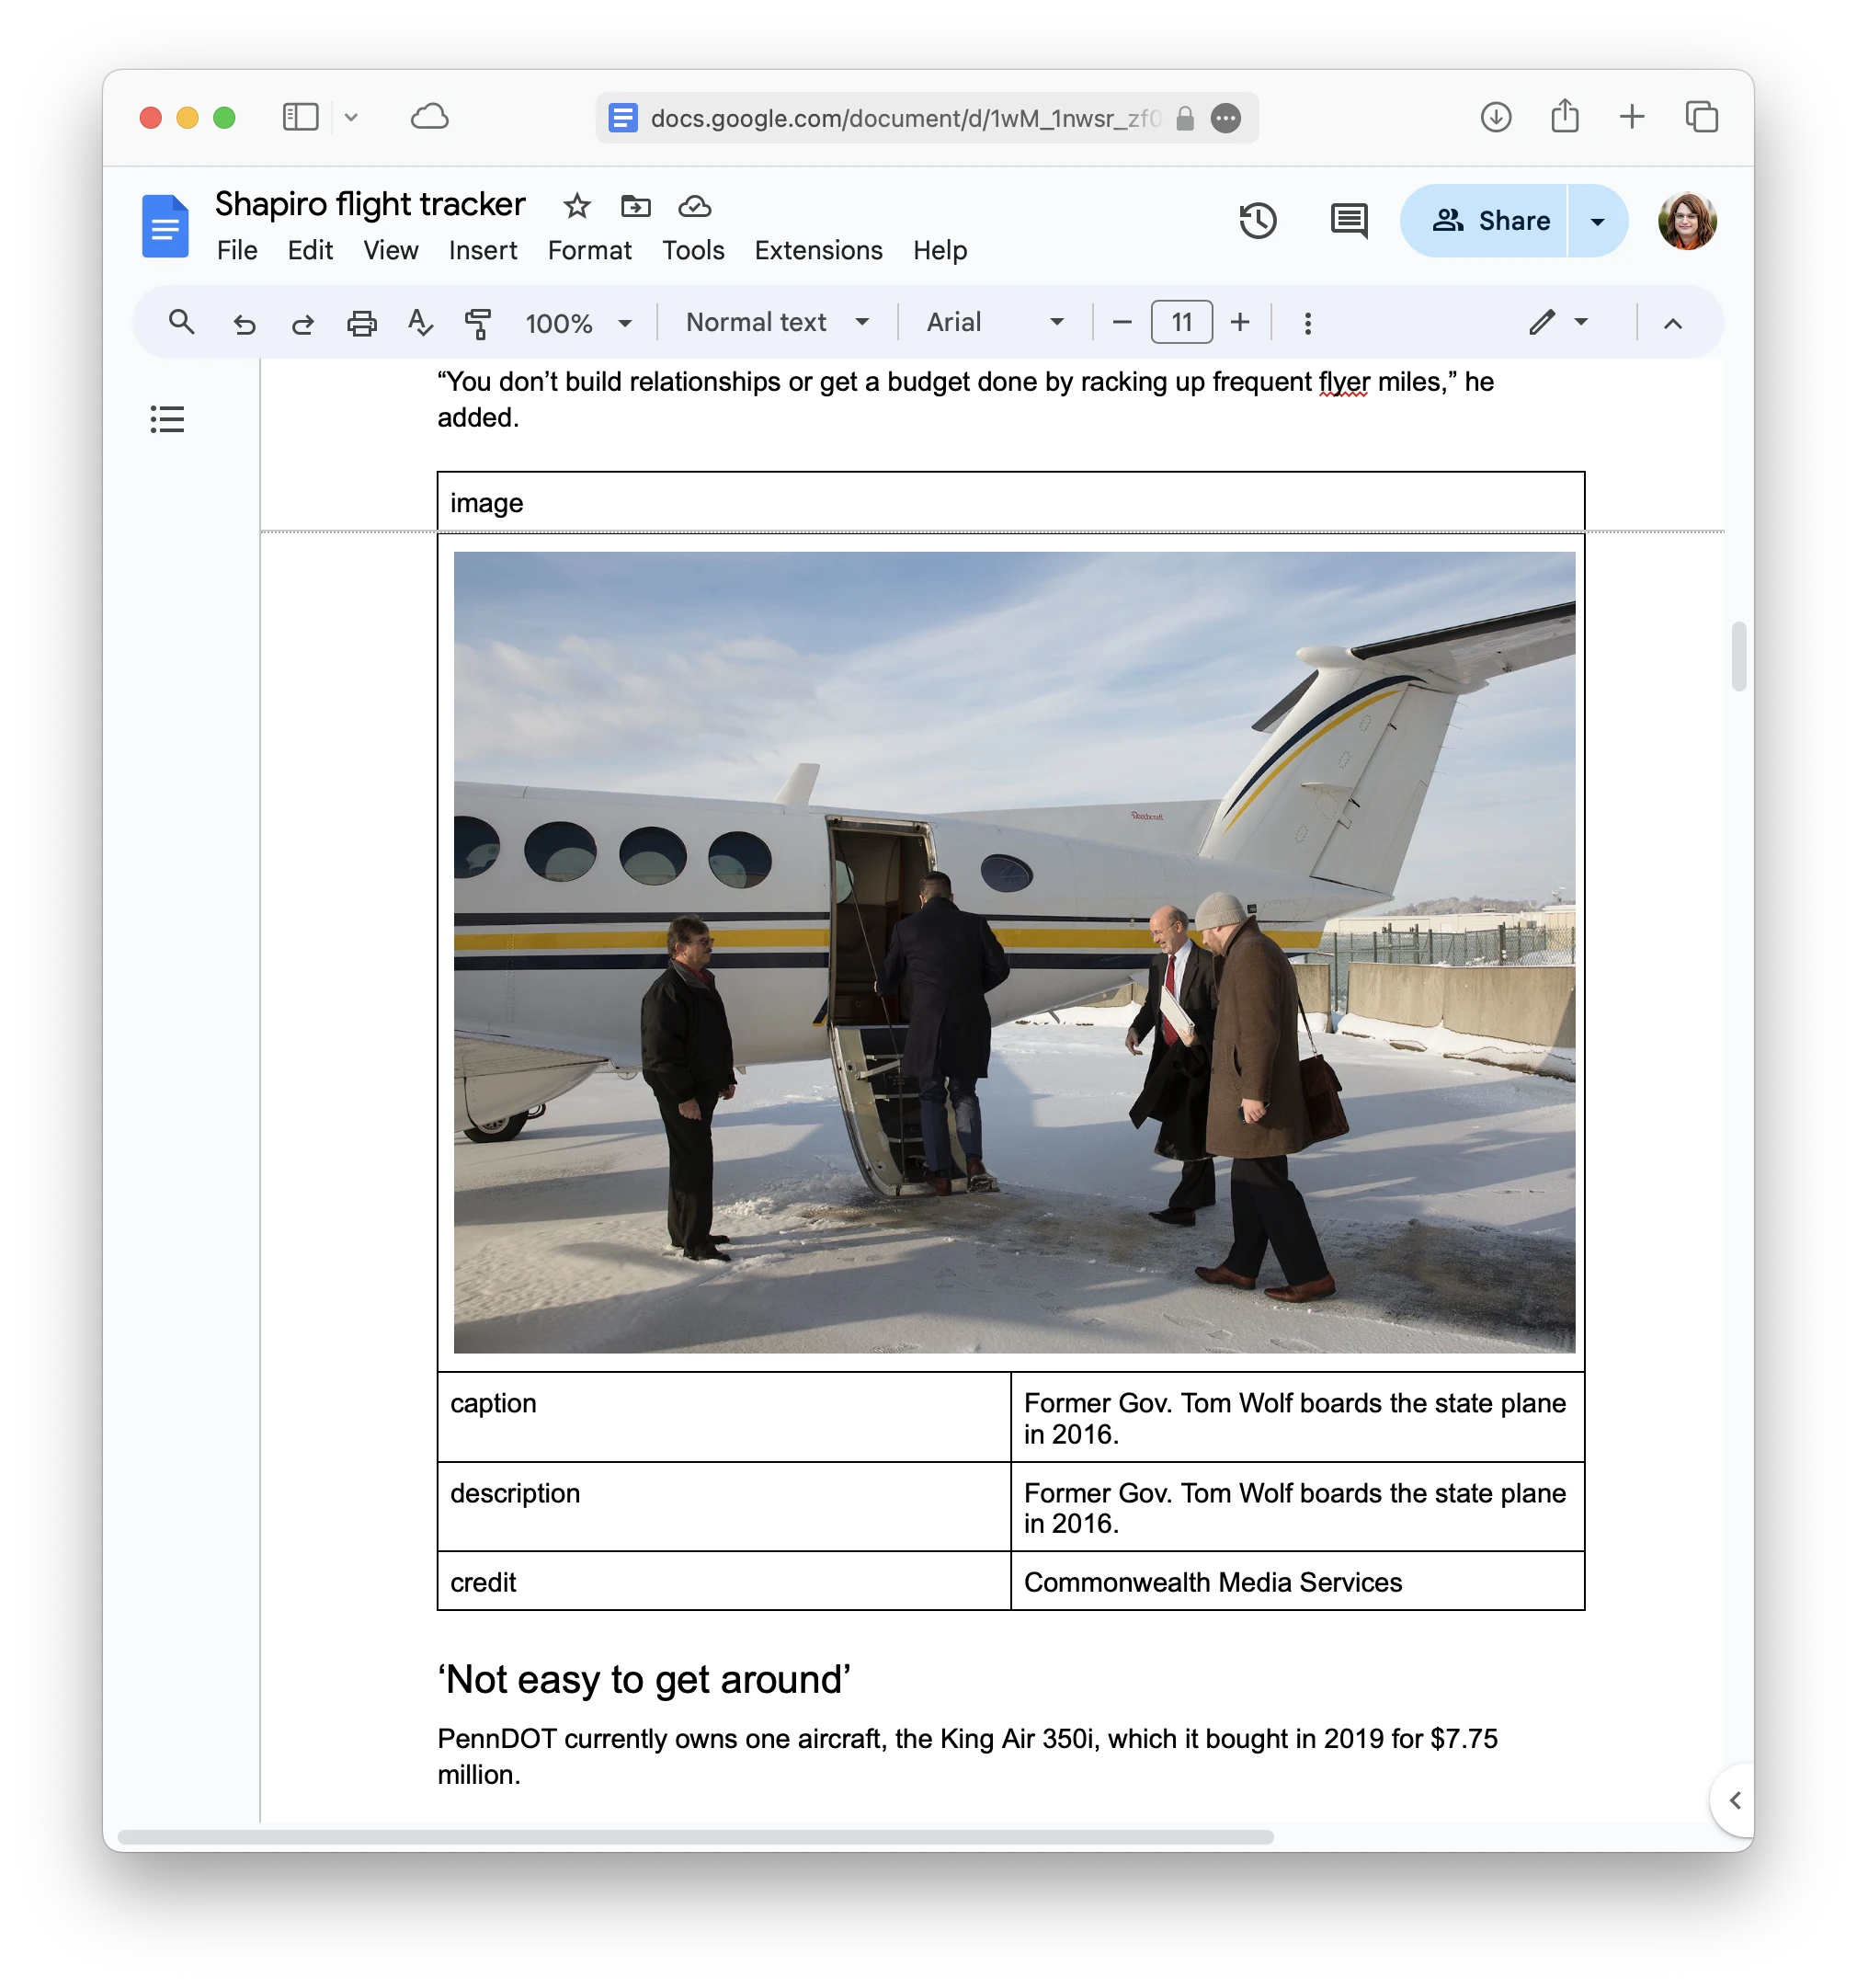
Task: Open the zoom level 100% dropdown
Action: pyautogui.click(x=578, y=323)
